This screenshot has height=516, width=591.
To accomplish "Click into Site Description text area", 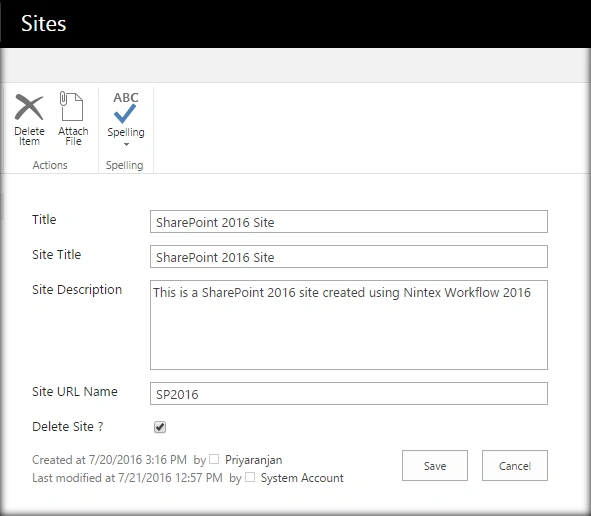I will tap(349, 325).
